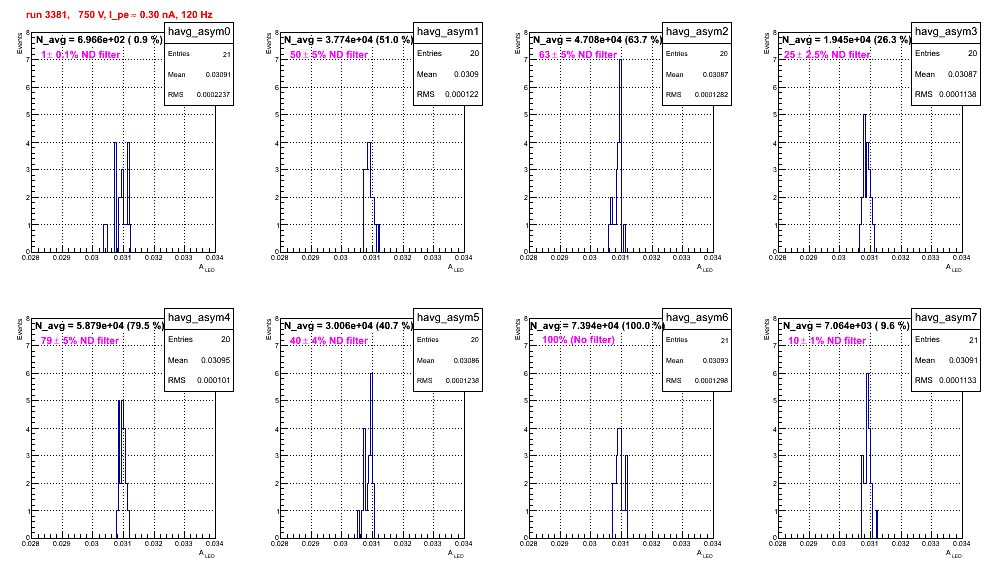Click the histogram peak in havg_asym5 plot
Viewport: 996px width, 572px height.
point(372,374)
